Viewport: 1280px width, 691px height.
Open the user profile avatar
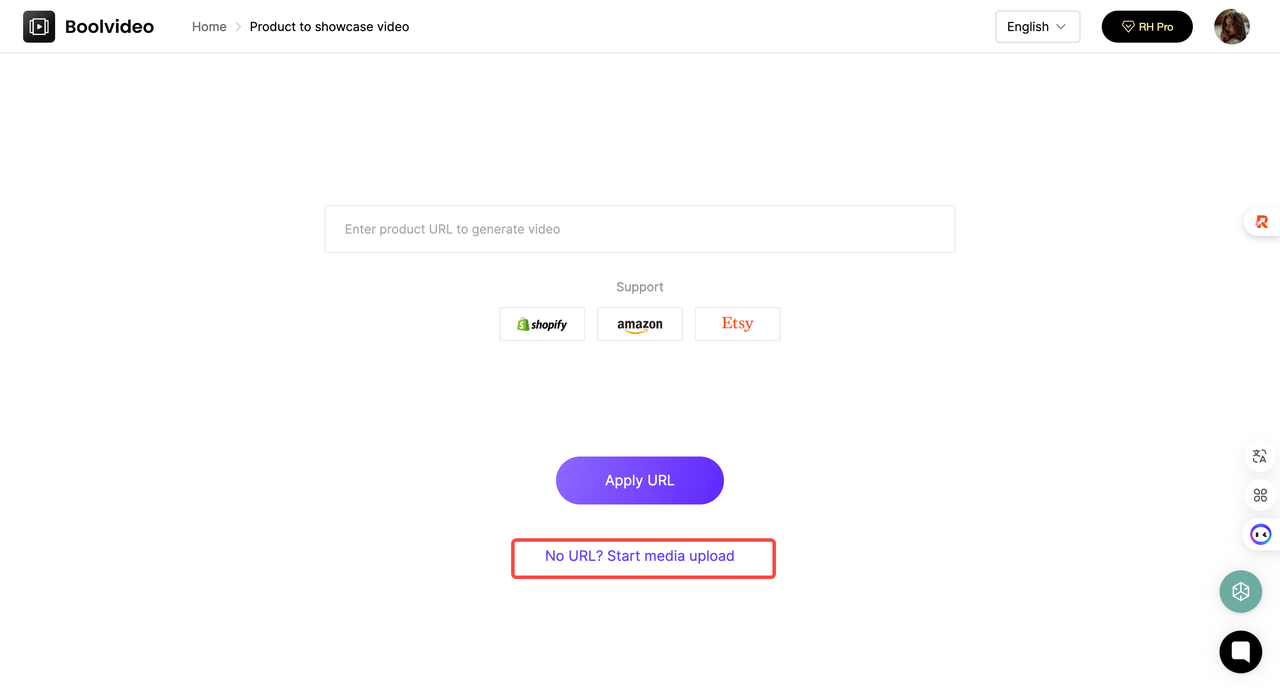tap(1232, 27)
